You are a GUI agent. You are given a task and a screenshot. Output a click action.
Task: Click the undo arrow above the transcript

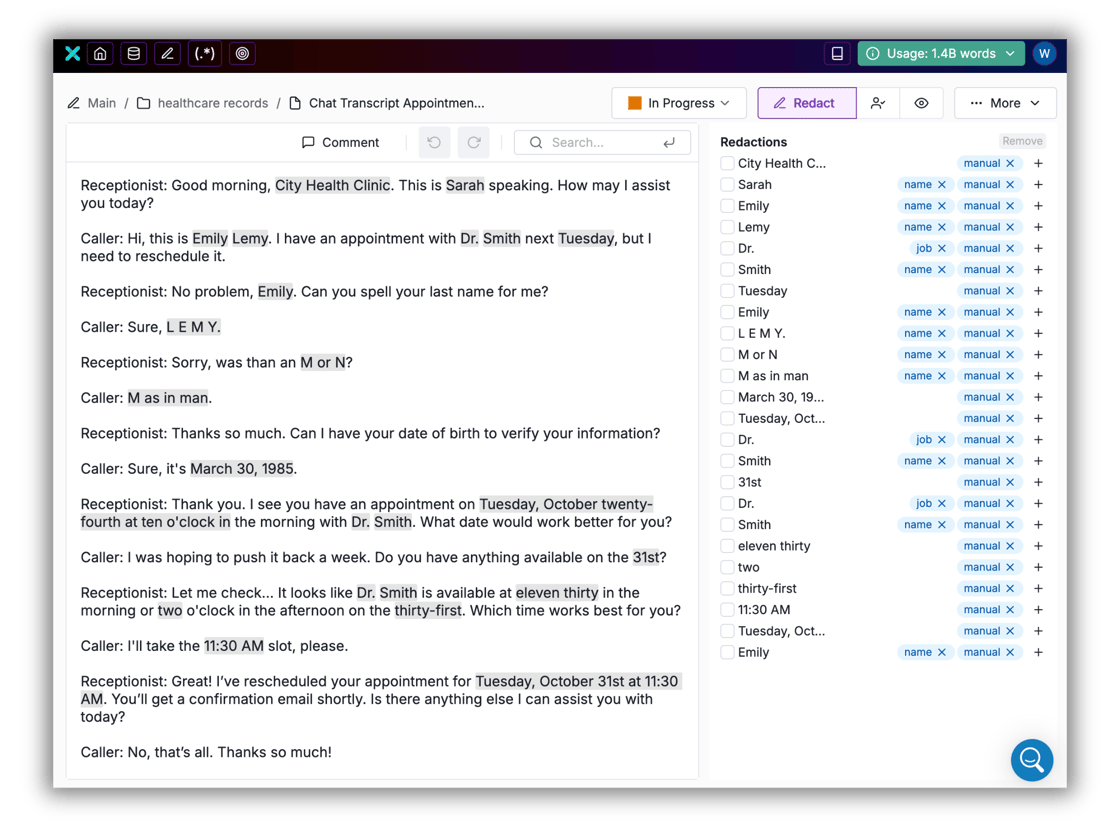pos(434,142)
